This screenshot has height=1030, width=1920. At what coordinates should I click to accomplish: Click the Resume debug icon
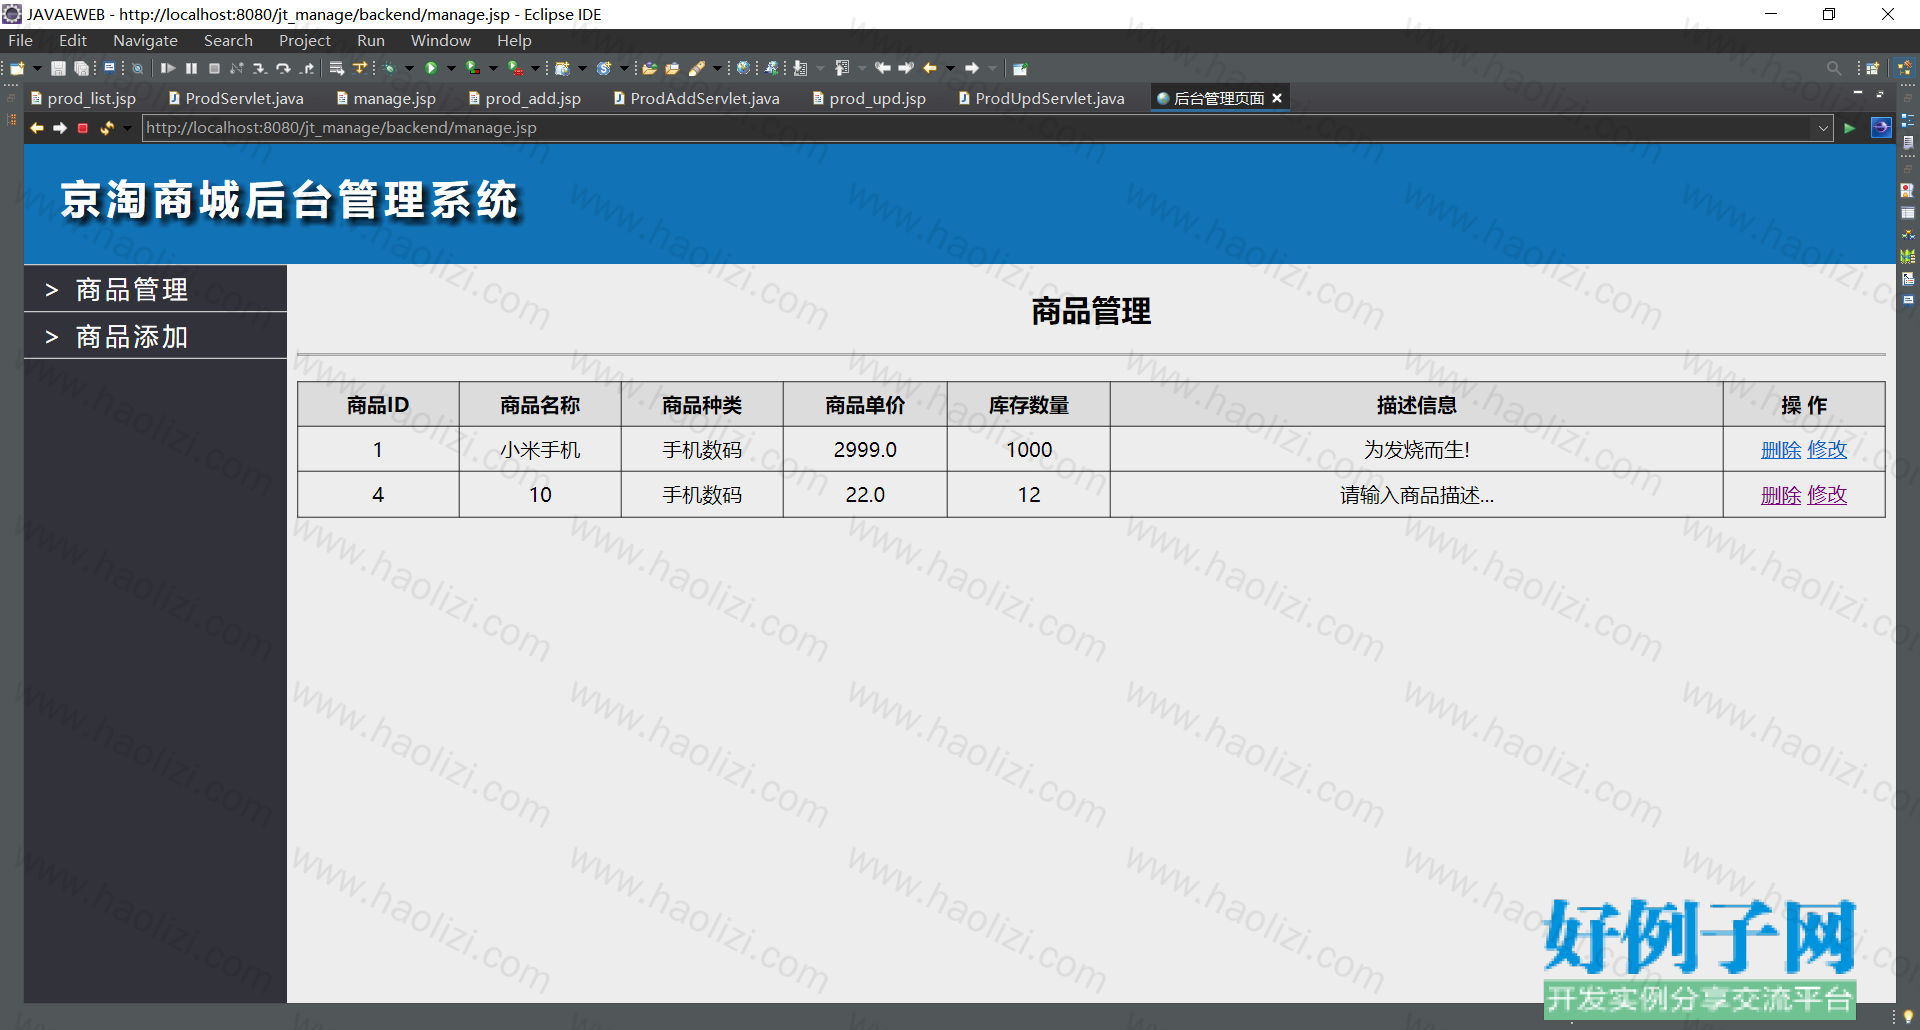click(168, 68)
